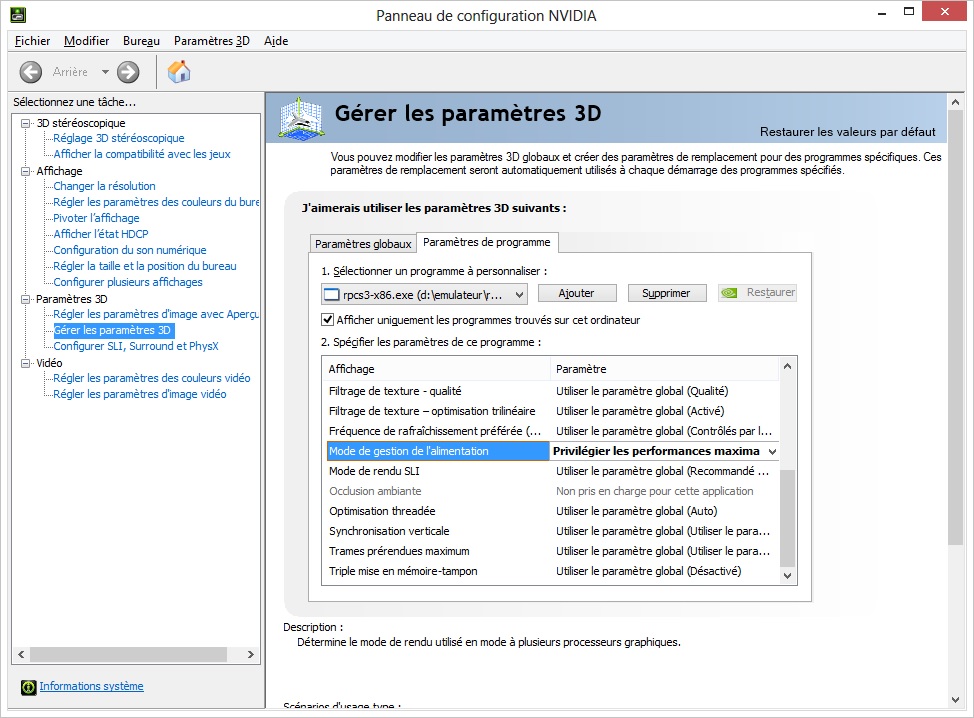Viewport: 974px width, 718px height.
Task: Select the Paramètres de programme tab
Action: pos(487,242)
